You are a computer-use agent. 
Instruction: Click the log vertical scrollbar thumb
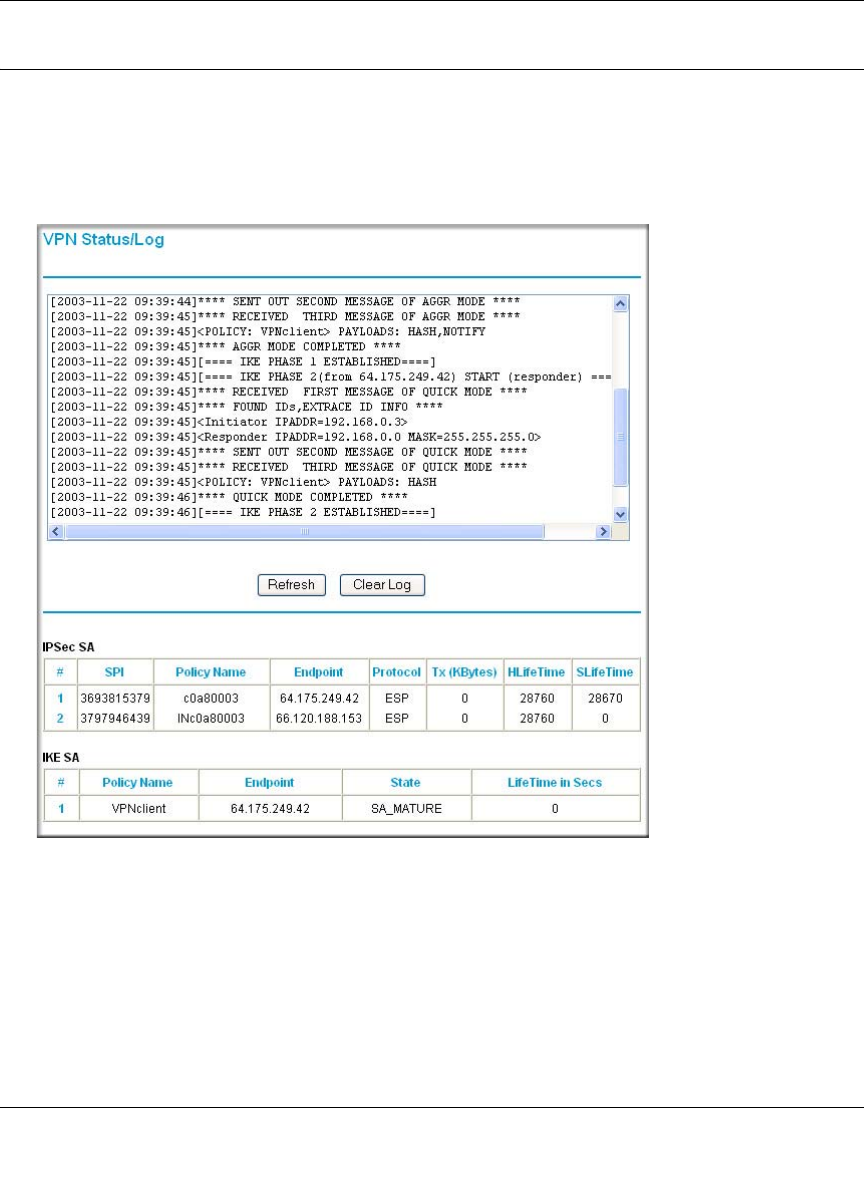tap(621, 437)
